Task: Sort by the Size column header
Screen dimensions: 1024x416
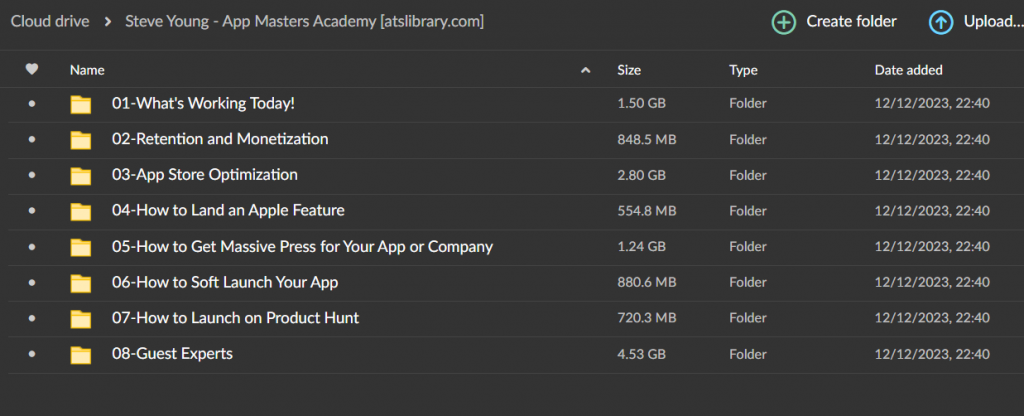Action: click(629, 70)
